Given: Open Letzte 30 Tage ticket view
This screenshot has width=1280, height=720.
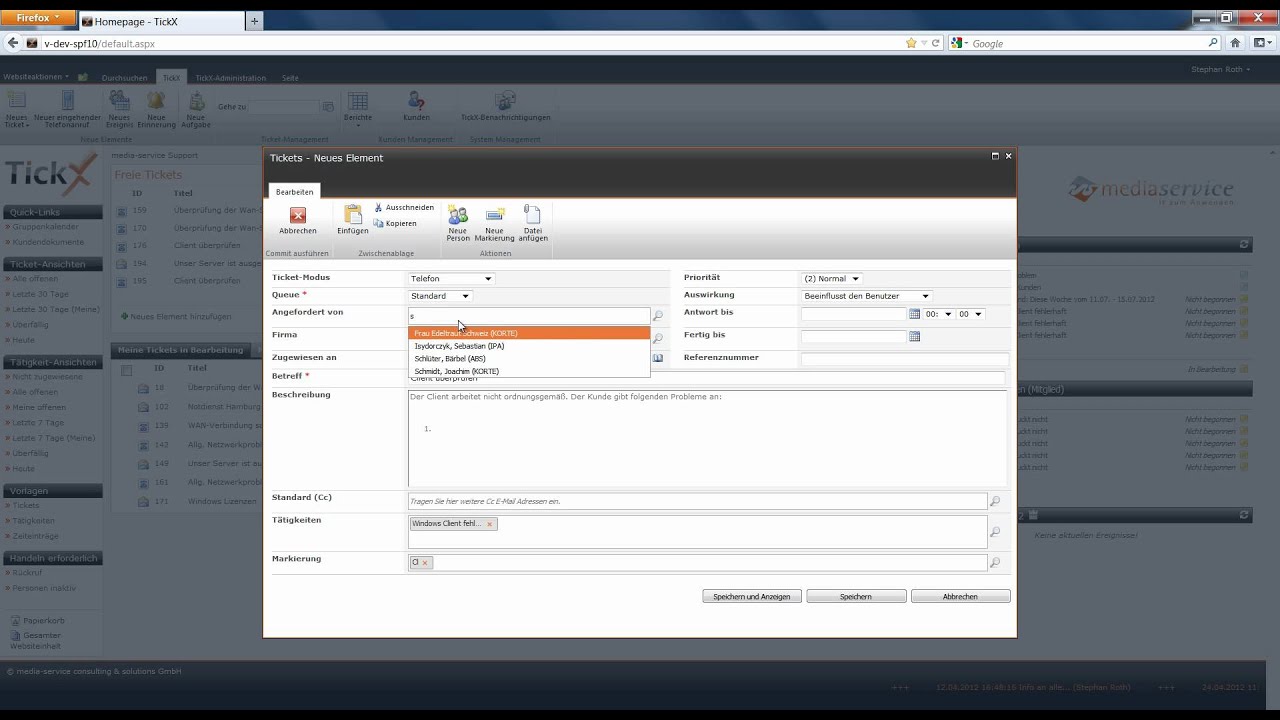Looking at the screenshot, I should [x=41, y=295].
